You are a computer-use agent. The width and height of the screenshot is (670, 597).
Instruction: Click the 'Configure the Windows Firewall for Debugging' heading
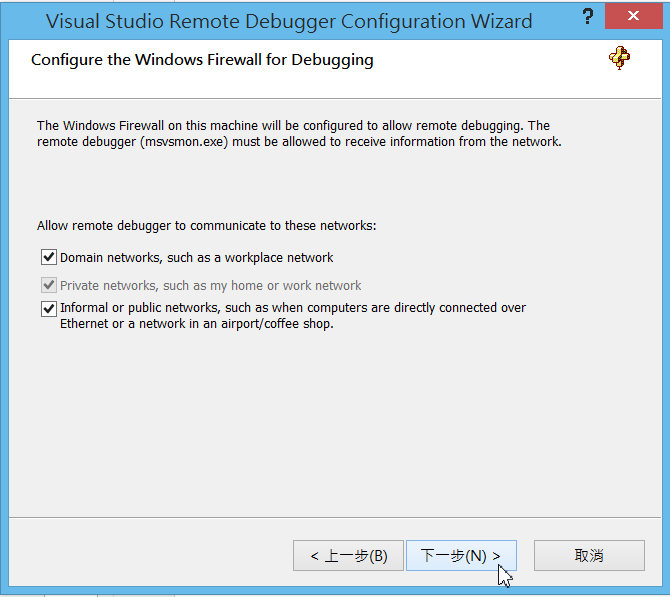(x=202, y=60)
